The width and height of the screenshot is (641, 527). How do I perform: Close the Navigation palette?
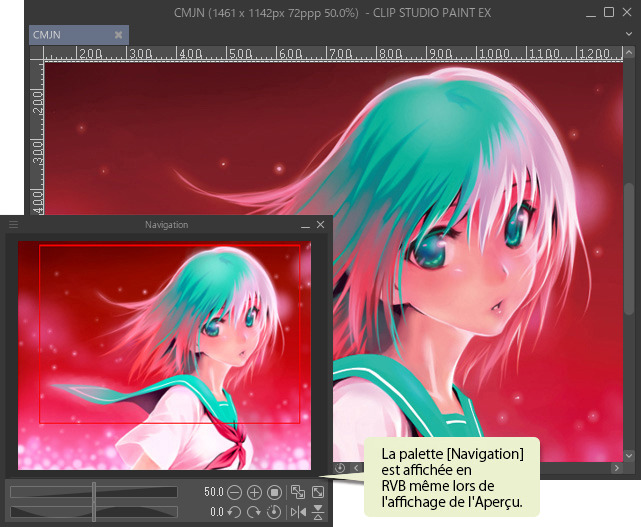(320, 224)
